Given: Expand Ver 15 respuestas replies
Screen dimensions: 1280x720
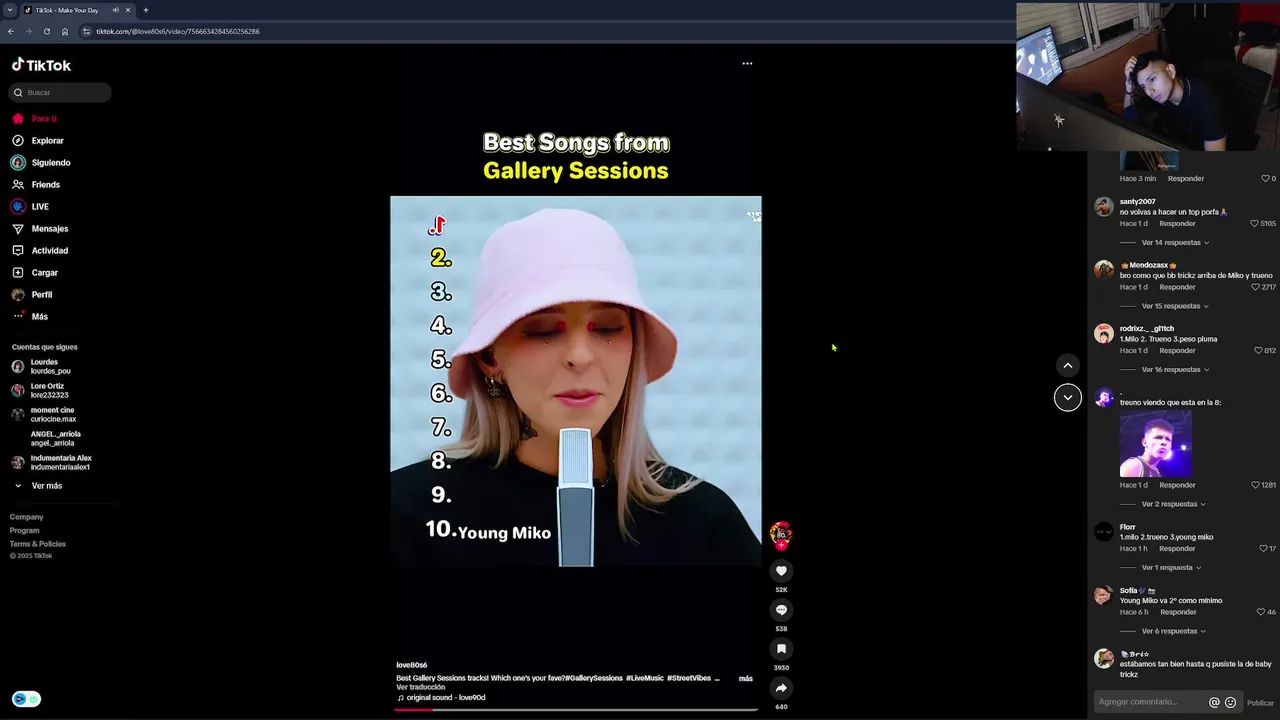Looking at the screenshot, I should 1175,306.
